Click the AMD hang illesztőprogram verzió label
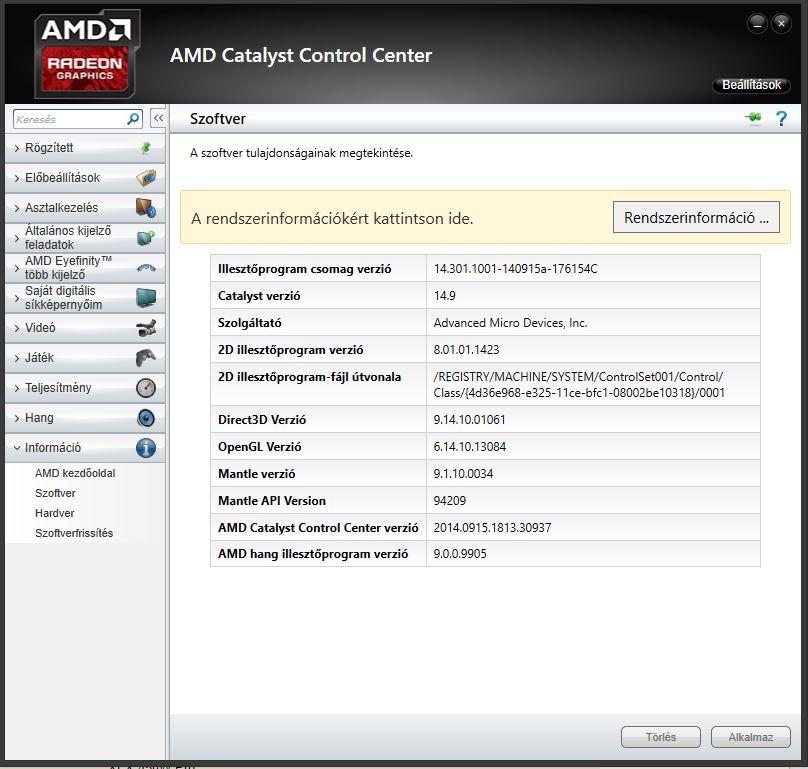808x769 pixels. click(x=313, y=554)
